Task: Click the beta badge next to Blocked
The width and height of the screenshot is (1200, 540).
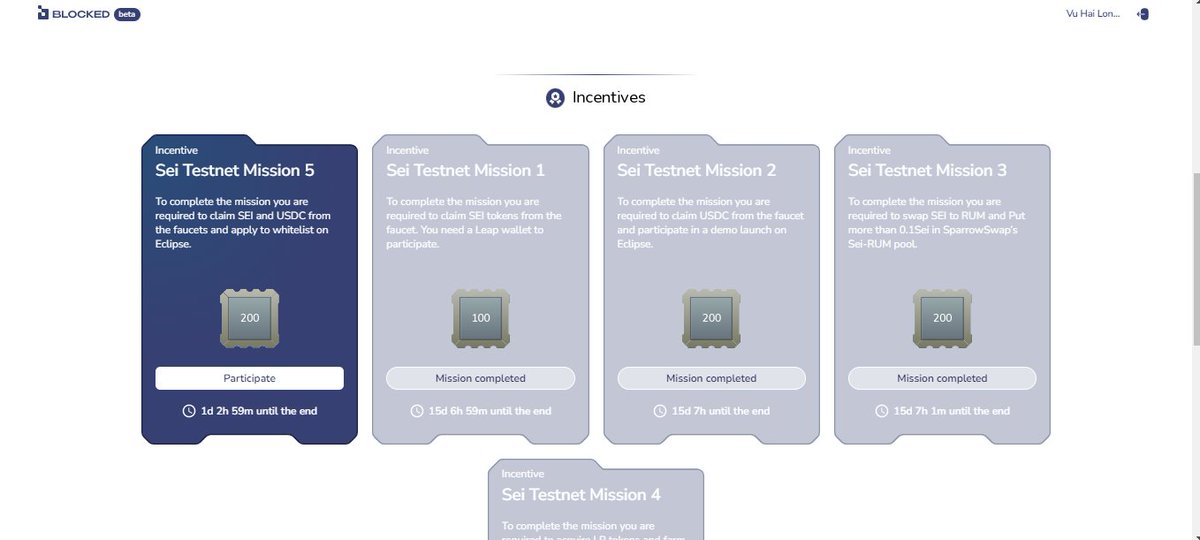Action: (x=127, y=14)
